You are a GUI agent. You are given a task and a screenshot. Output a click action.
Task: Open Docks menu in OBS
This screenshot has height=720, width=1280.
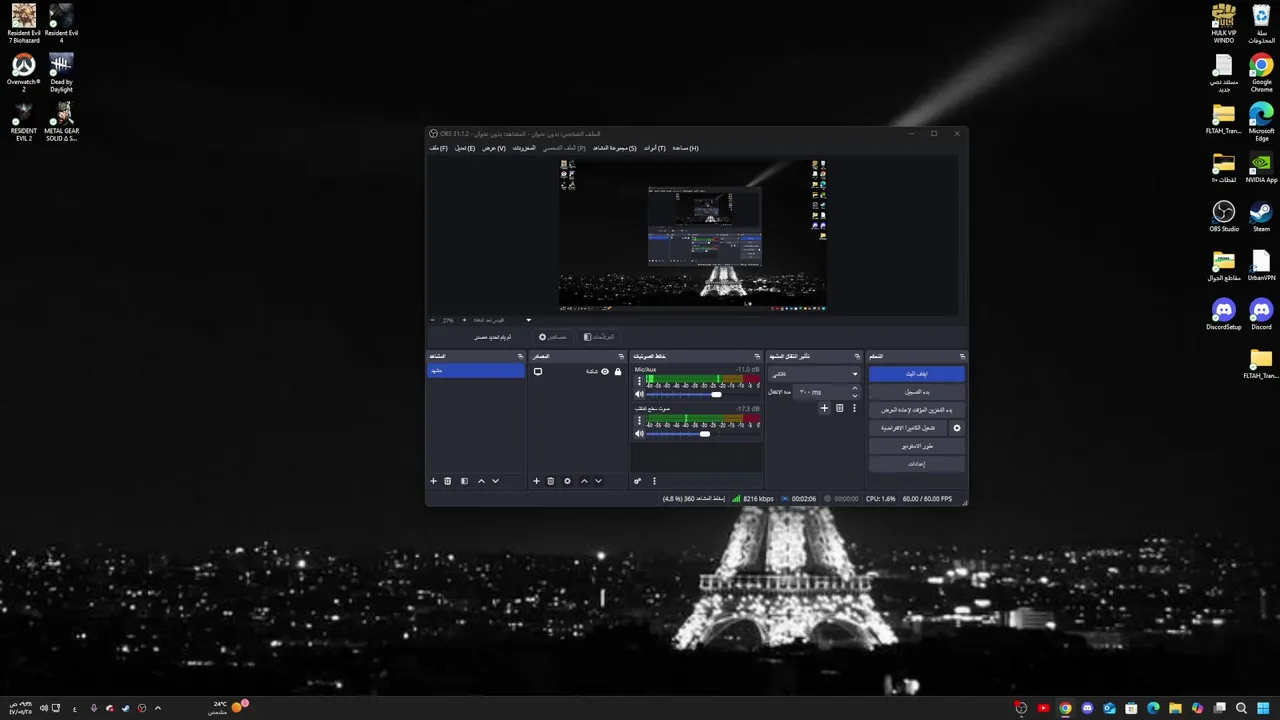pyautogui.click(x=524, y=148)
